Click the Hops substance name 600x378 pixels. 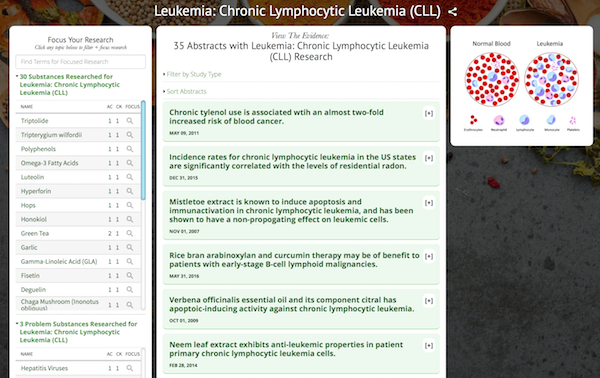(x=28, y=205)
